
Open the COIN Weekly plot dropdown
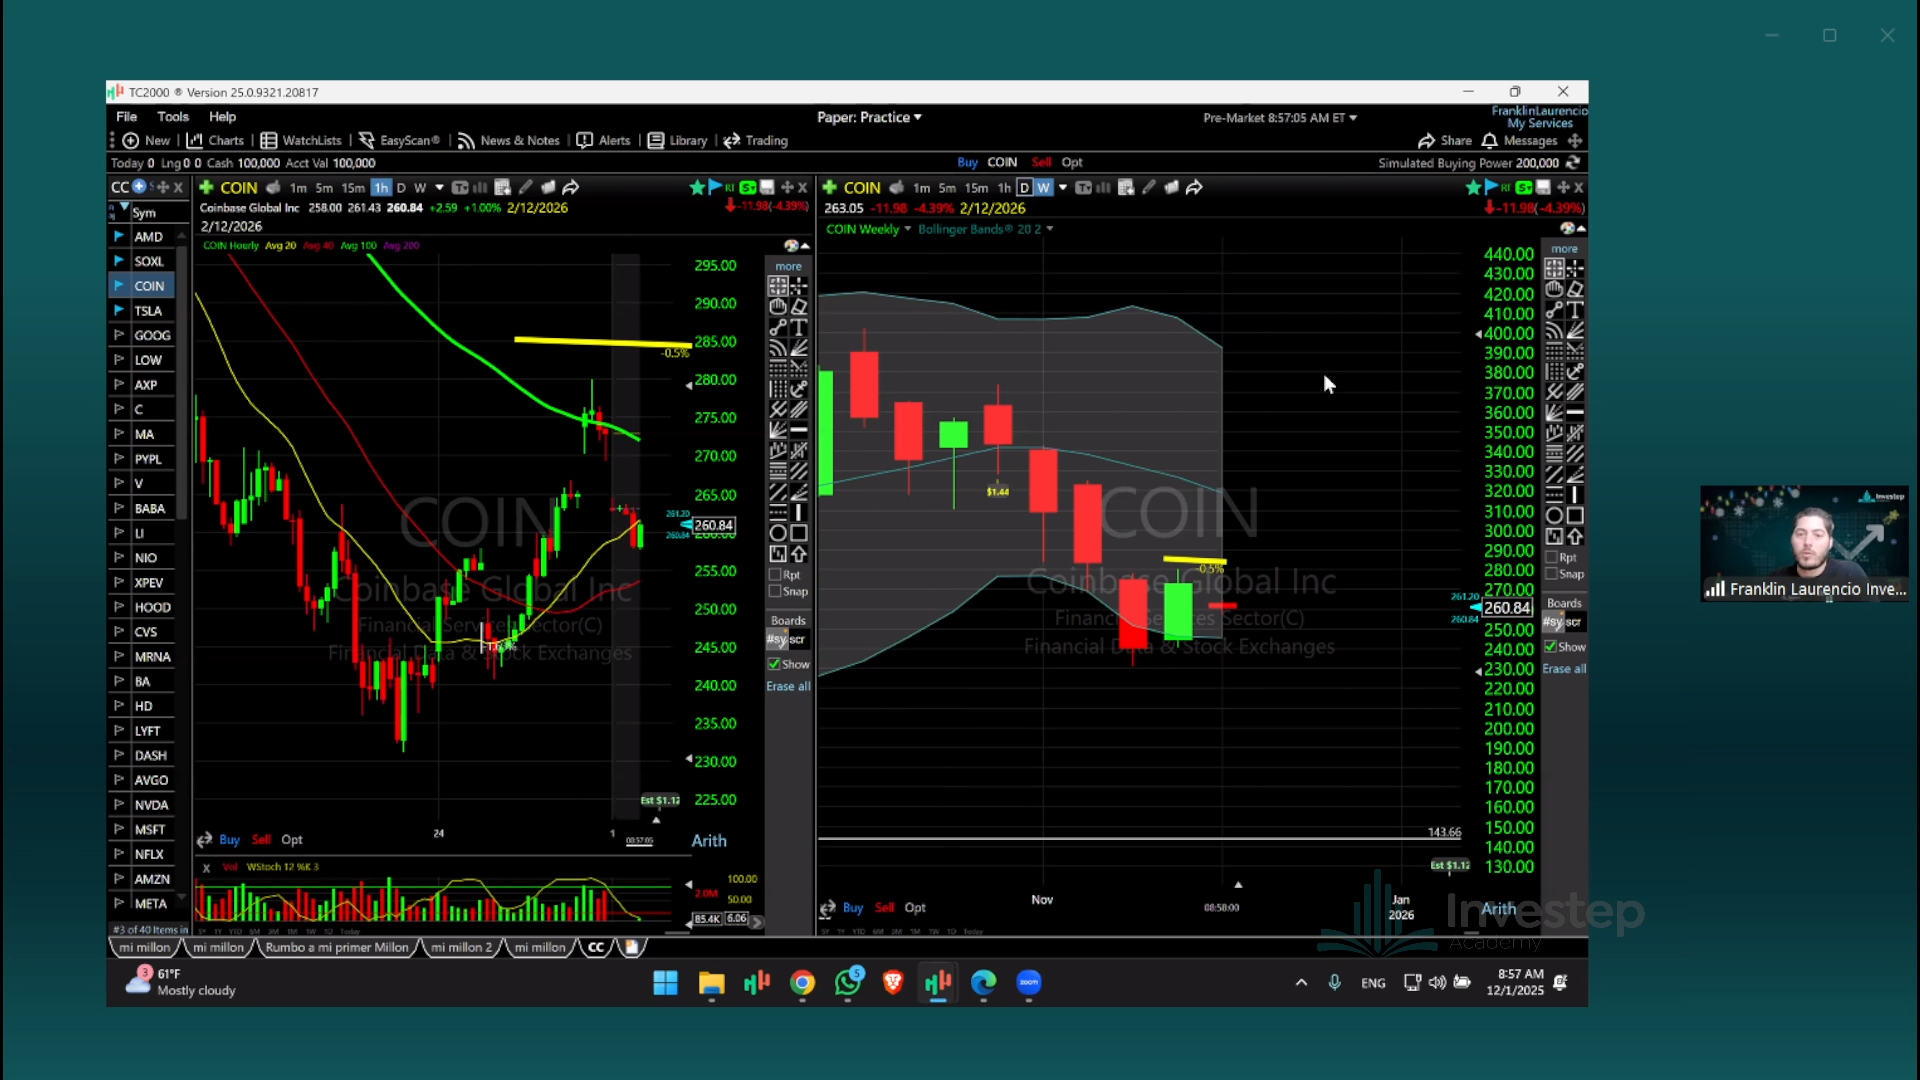point(907,229)
